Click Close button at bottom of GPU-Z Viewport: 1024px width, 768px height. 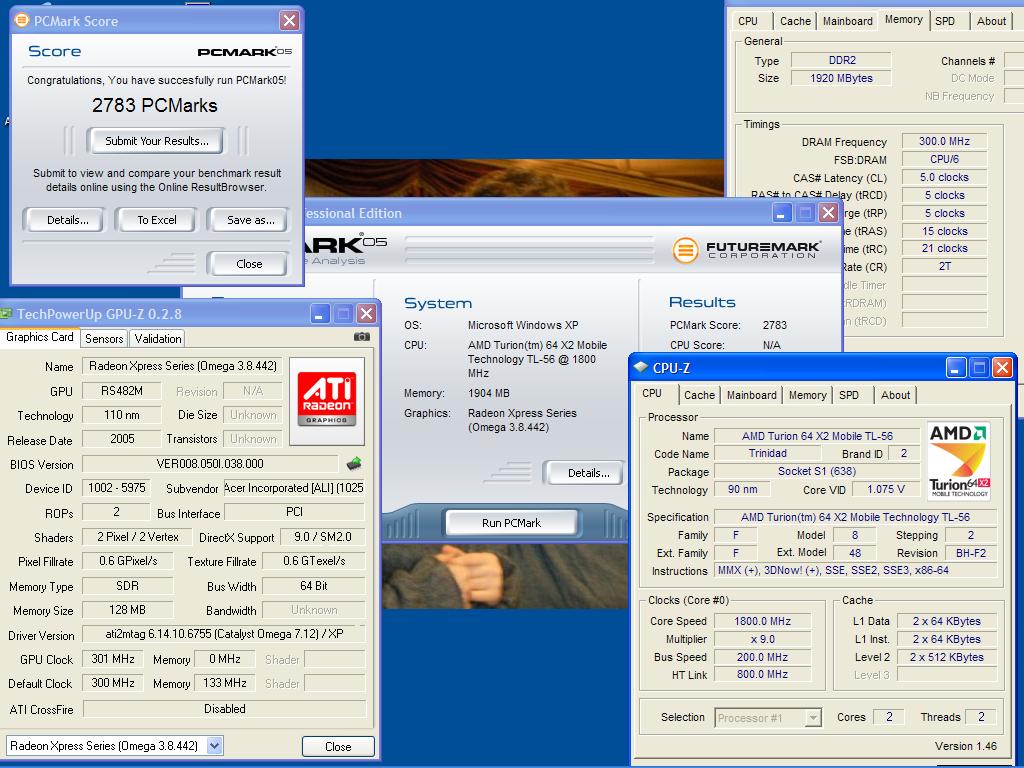coord(338,746)
